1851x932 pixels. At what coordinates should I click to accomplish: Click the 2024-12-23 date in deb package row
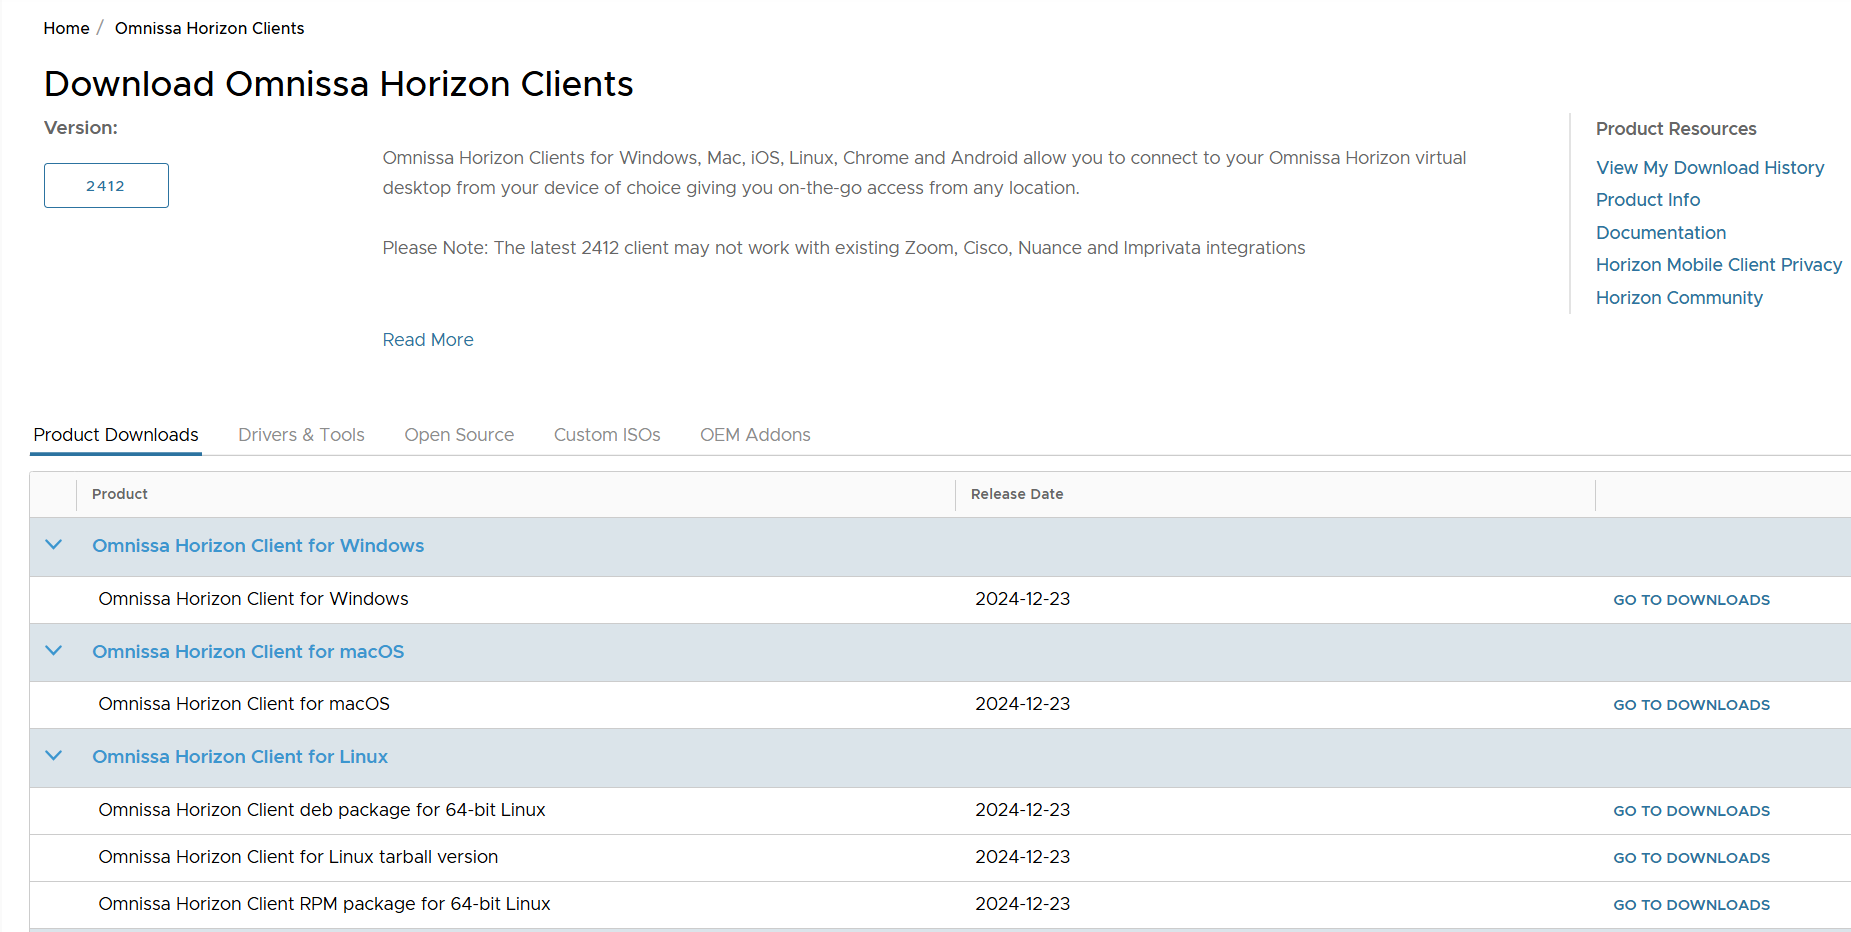tap(1022, 810)
